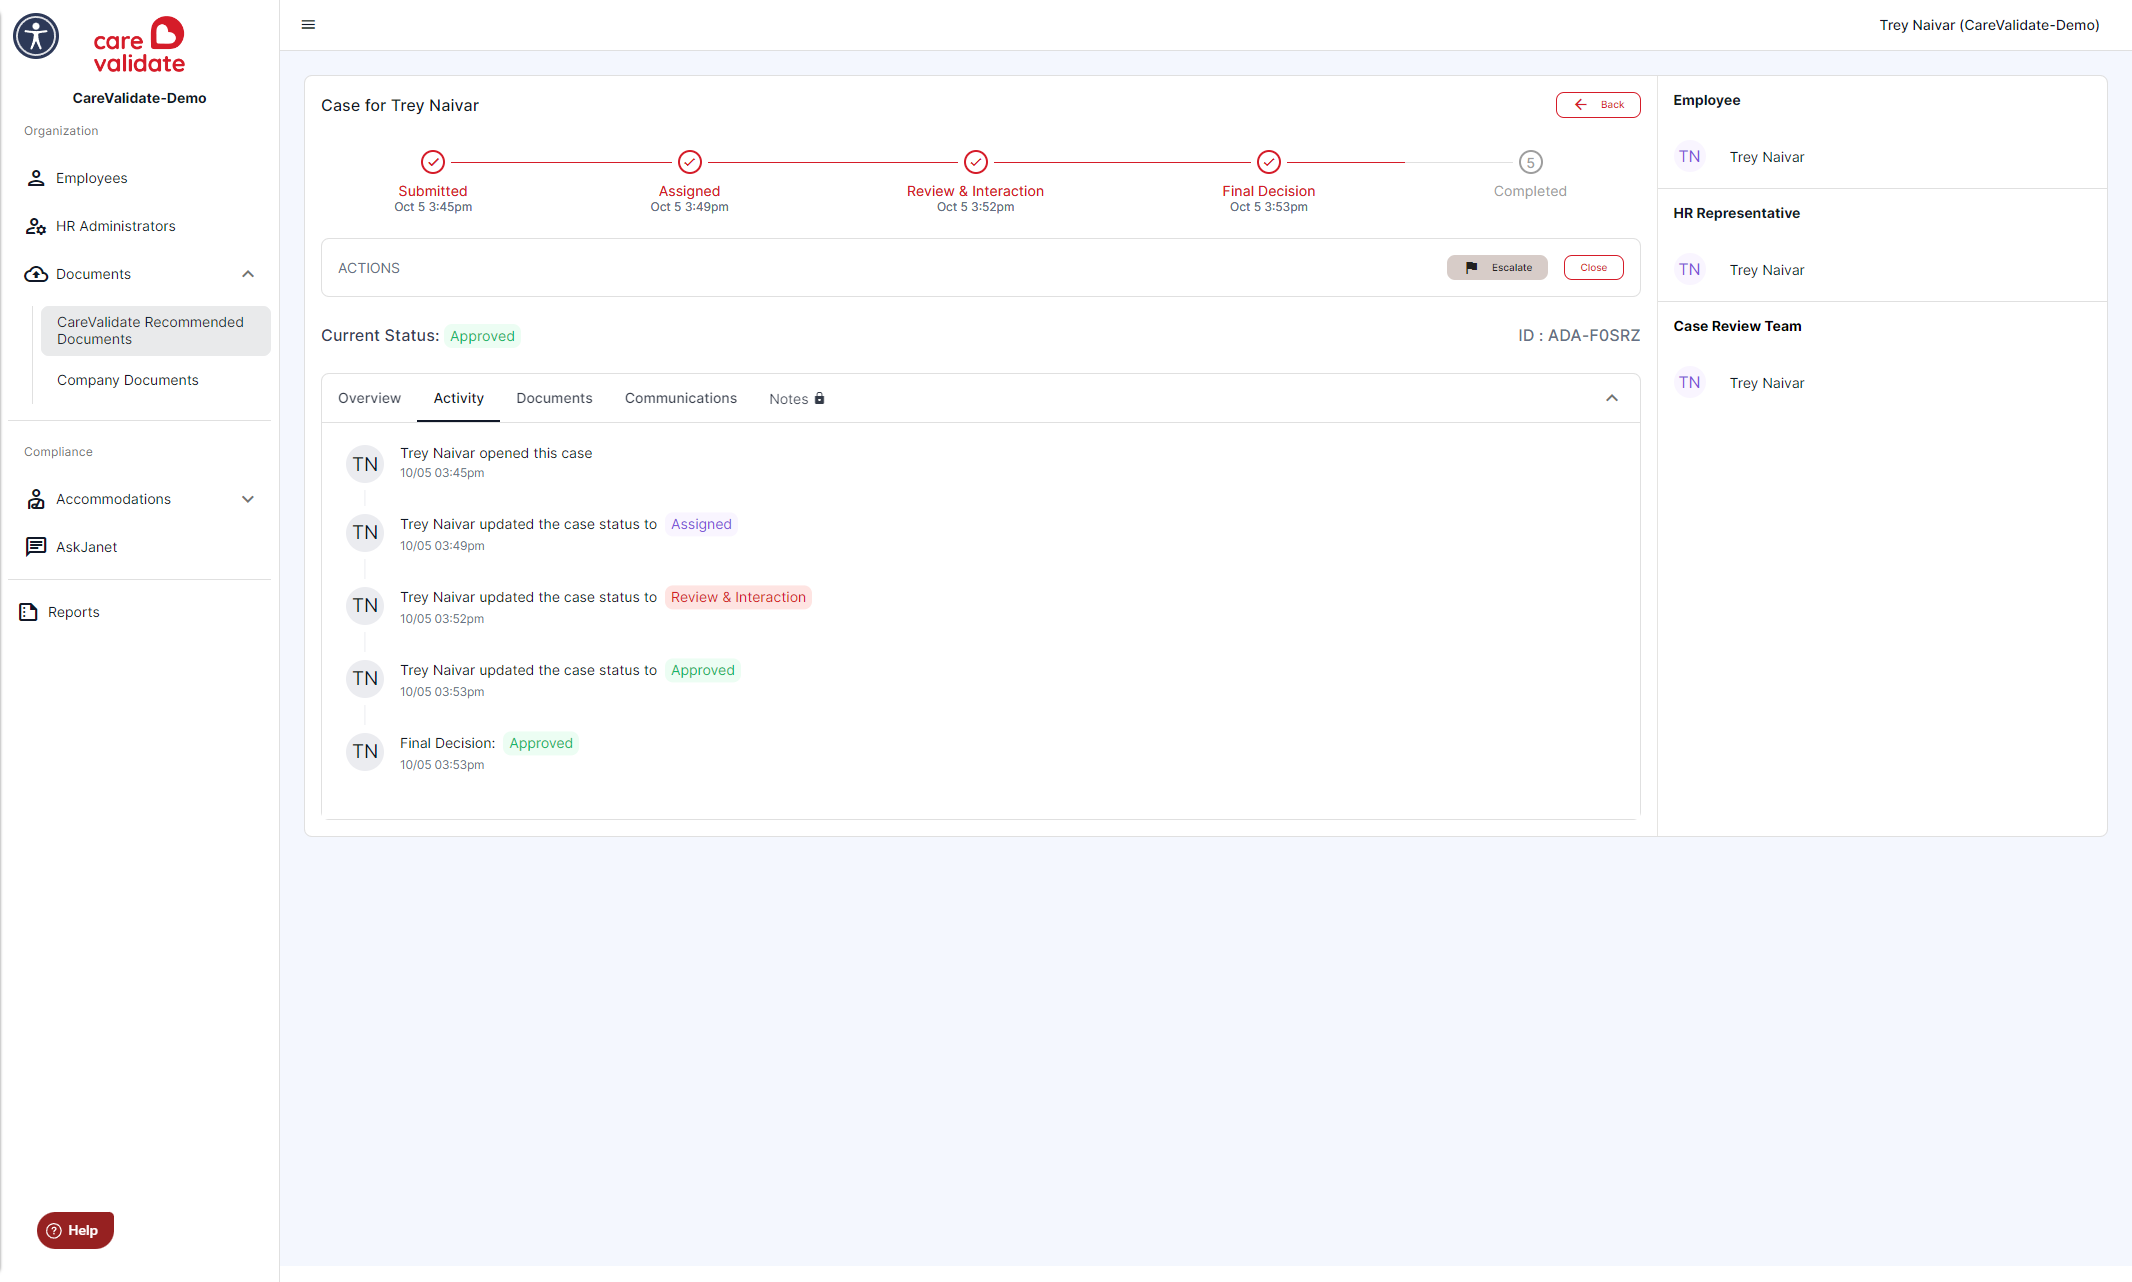The height and width of the screenshot is (1282, 2132).
Task: Click the Completed step number 5 circle
Action: click(1531, 162)
